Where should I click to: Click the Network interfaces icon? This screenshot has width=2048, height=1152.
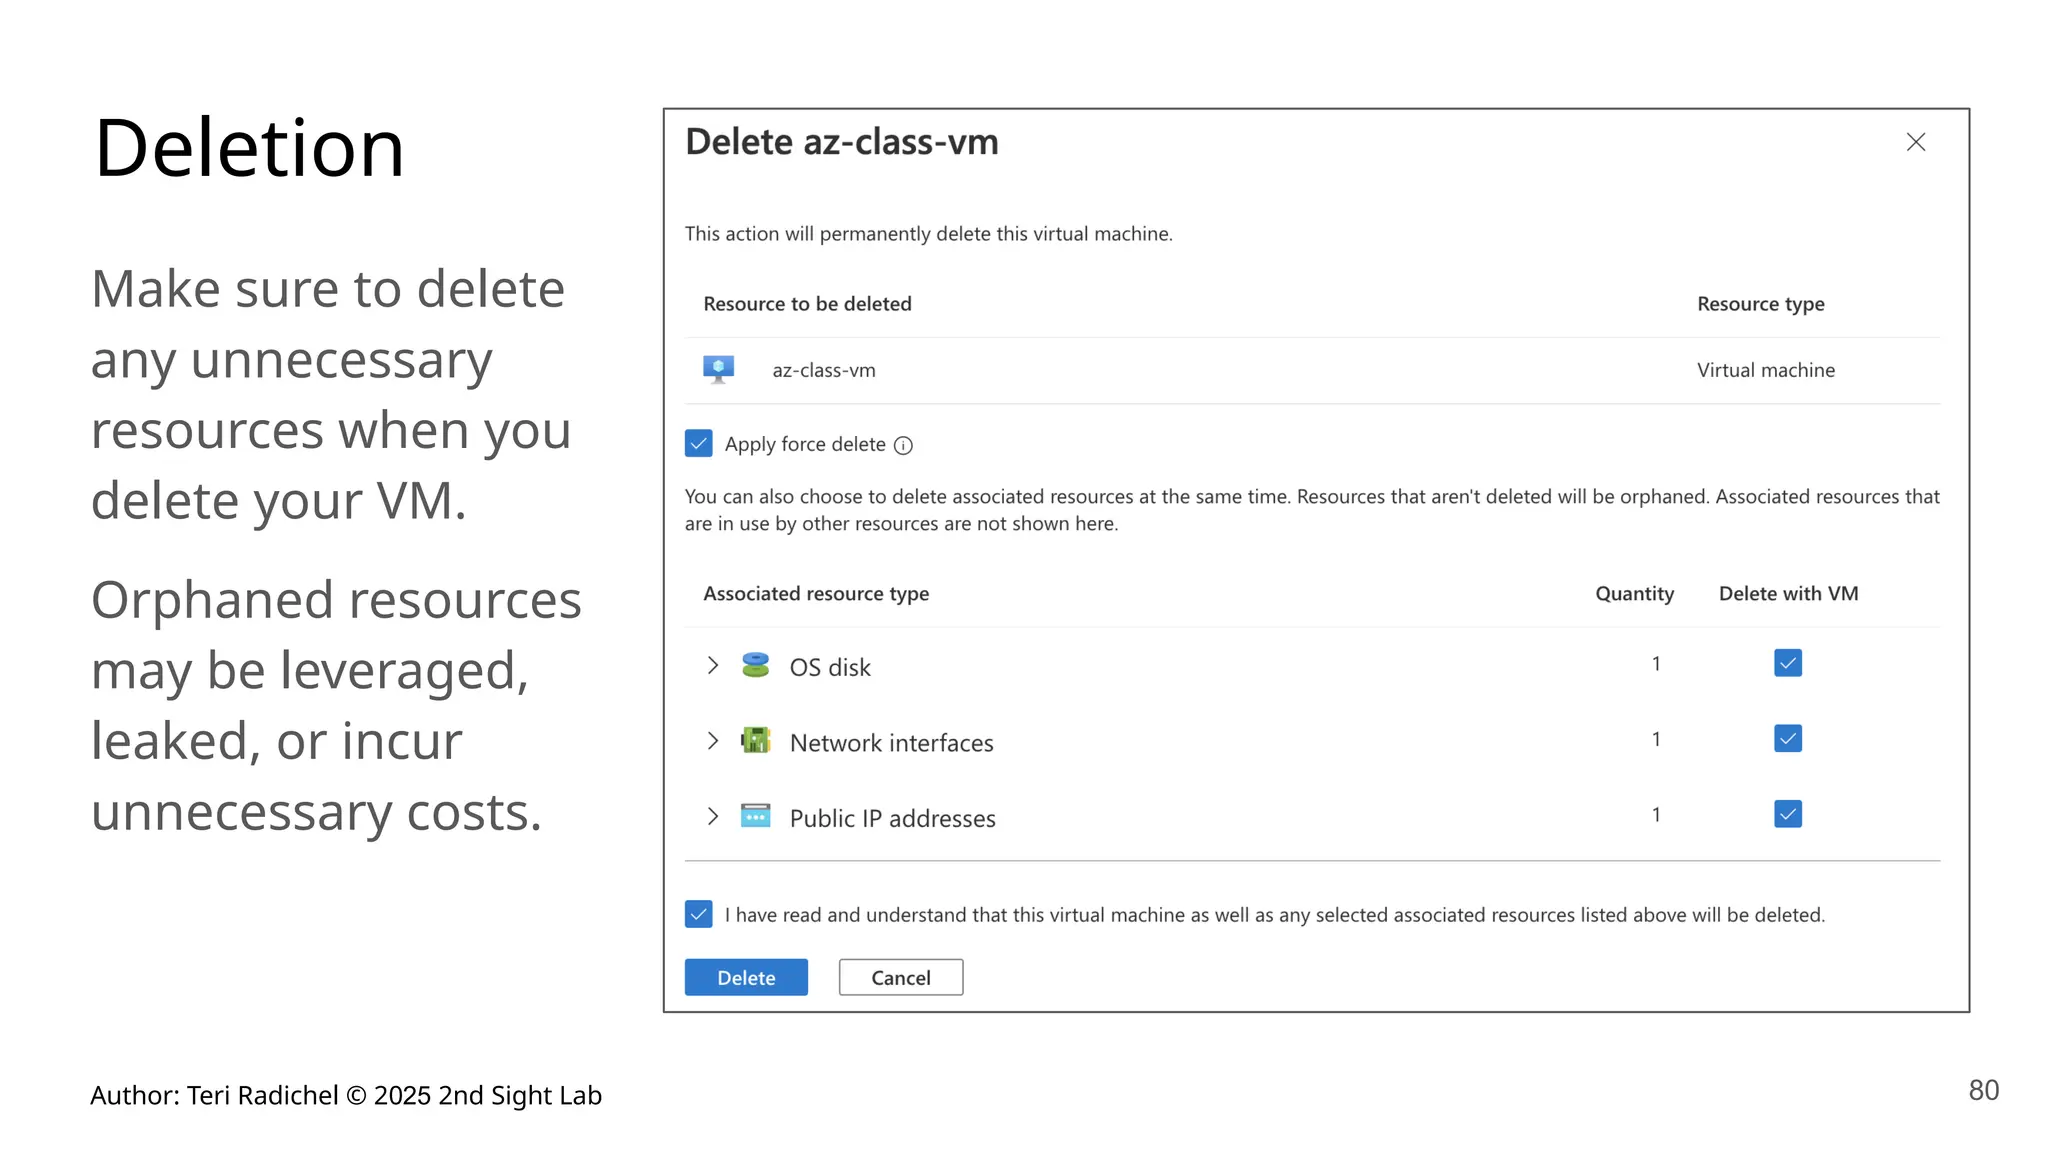tap(756, 740)
